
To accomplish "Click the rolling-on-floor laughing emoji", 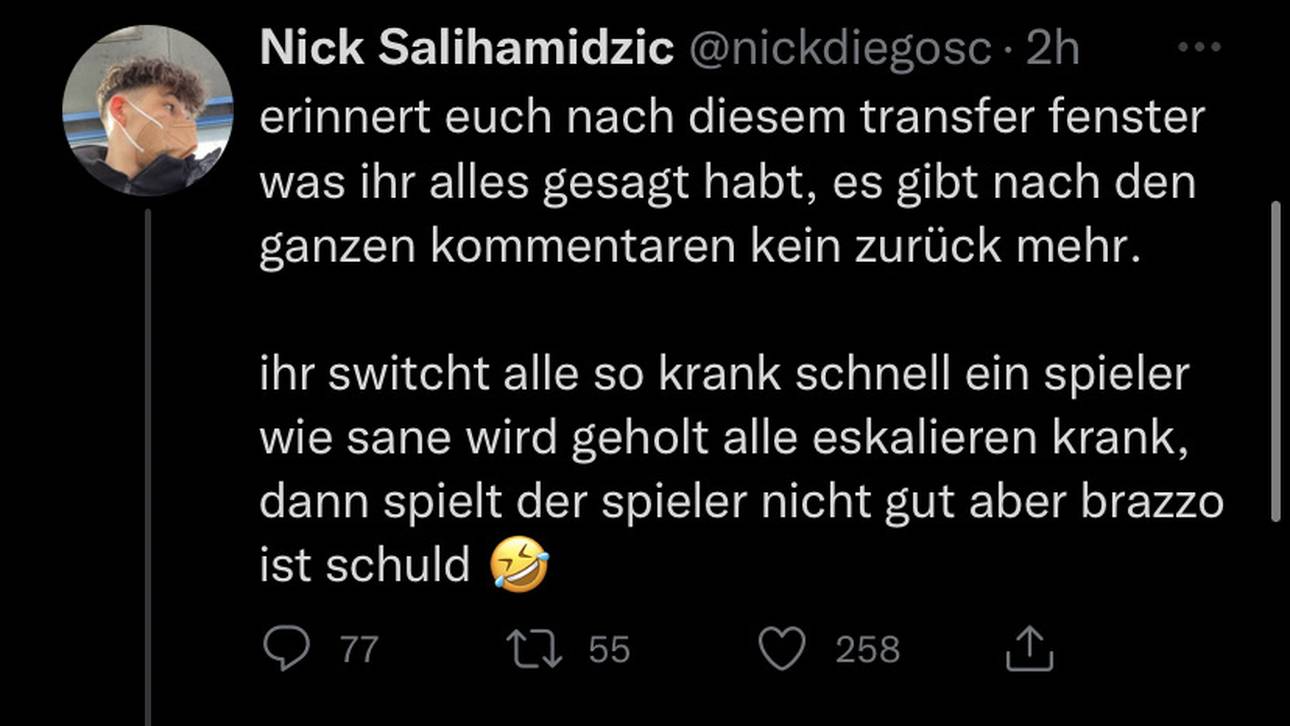I will click(x=519, y=567).
